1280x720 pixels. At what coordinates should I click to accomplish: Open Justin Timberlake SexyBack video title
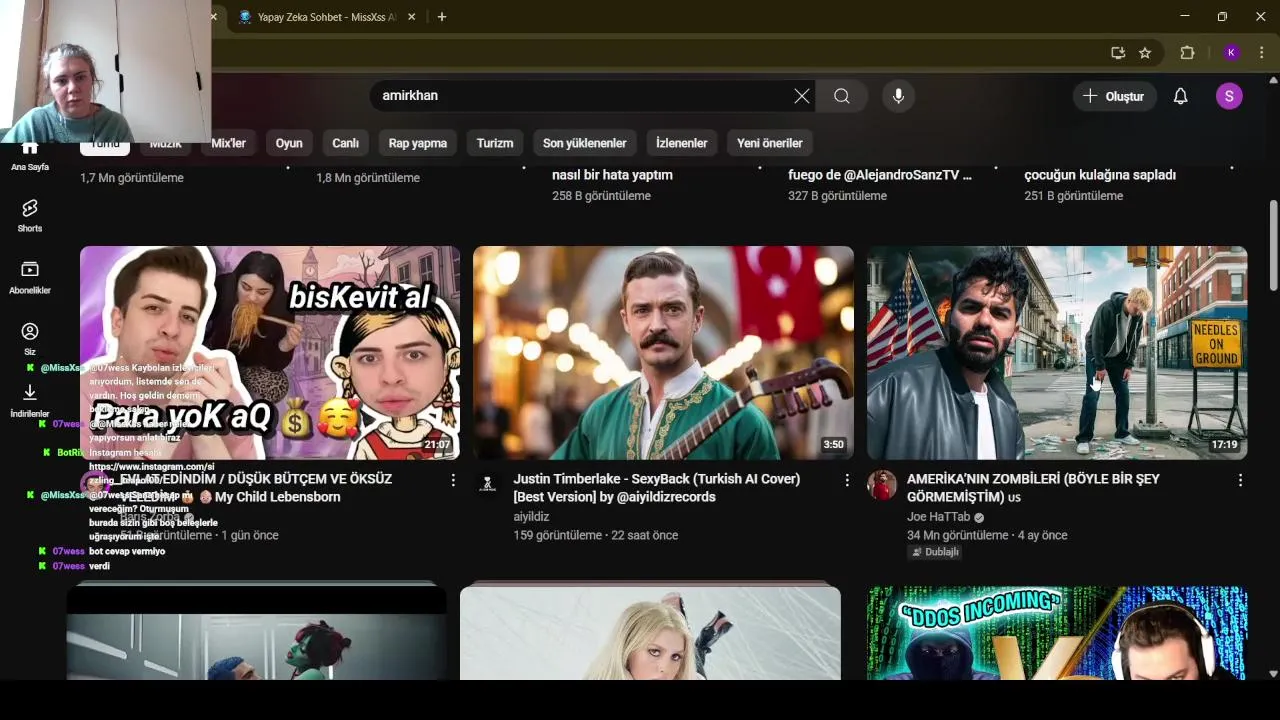(x=657, y=488)
